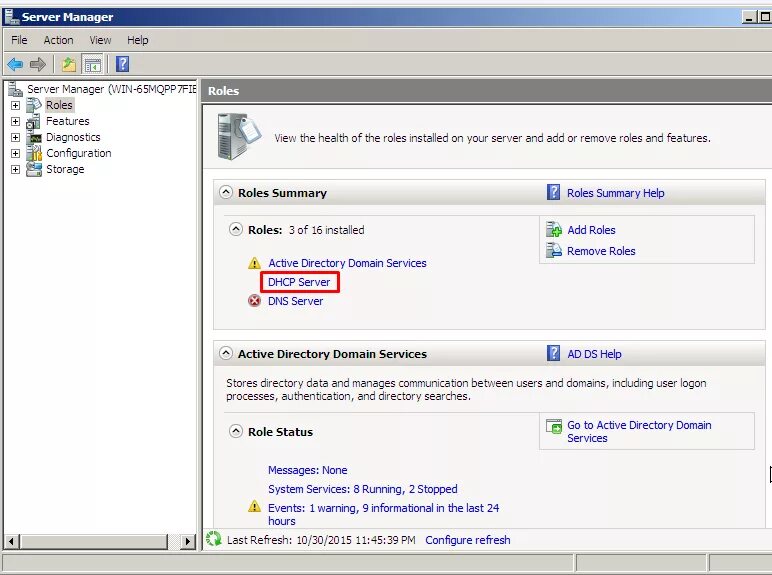
Task: Click the Configure refresh link
Action: pyautogui.click(x=468, y=540)
